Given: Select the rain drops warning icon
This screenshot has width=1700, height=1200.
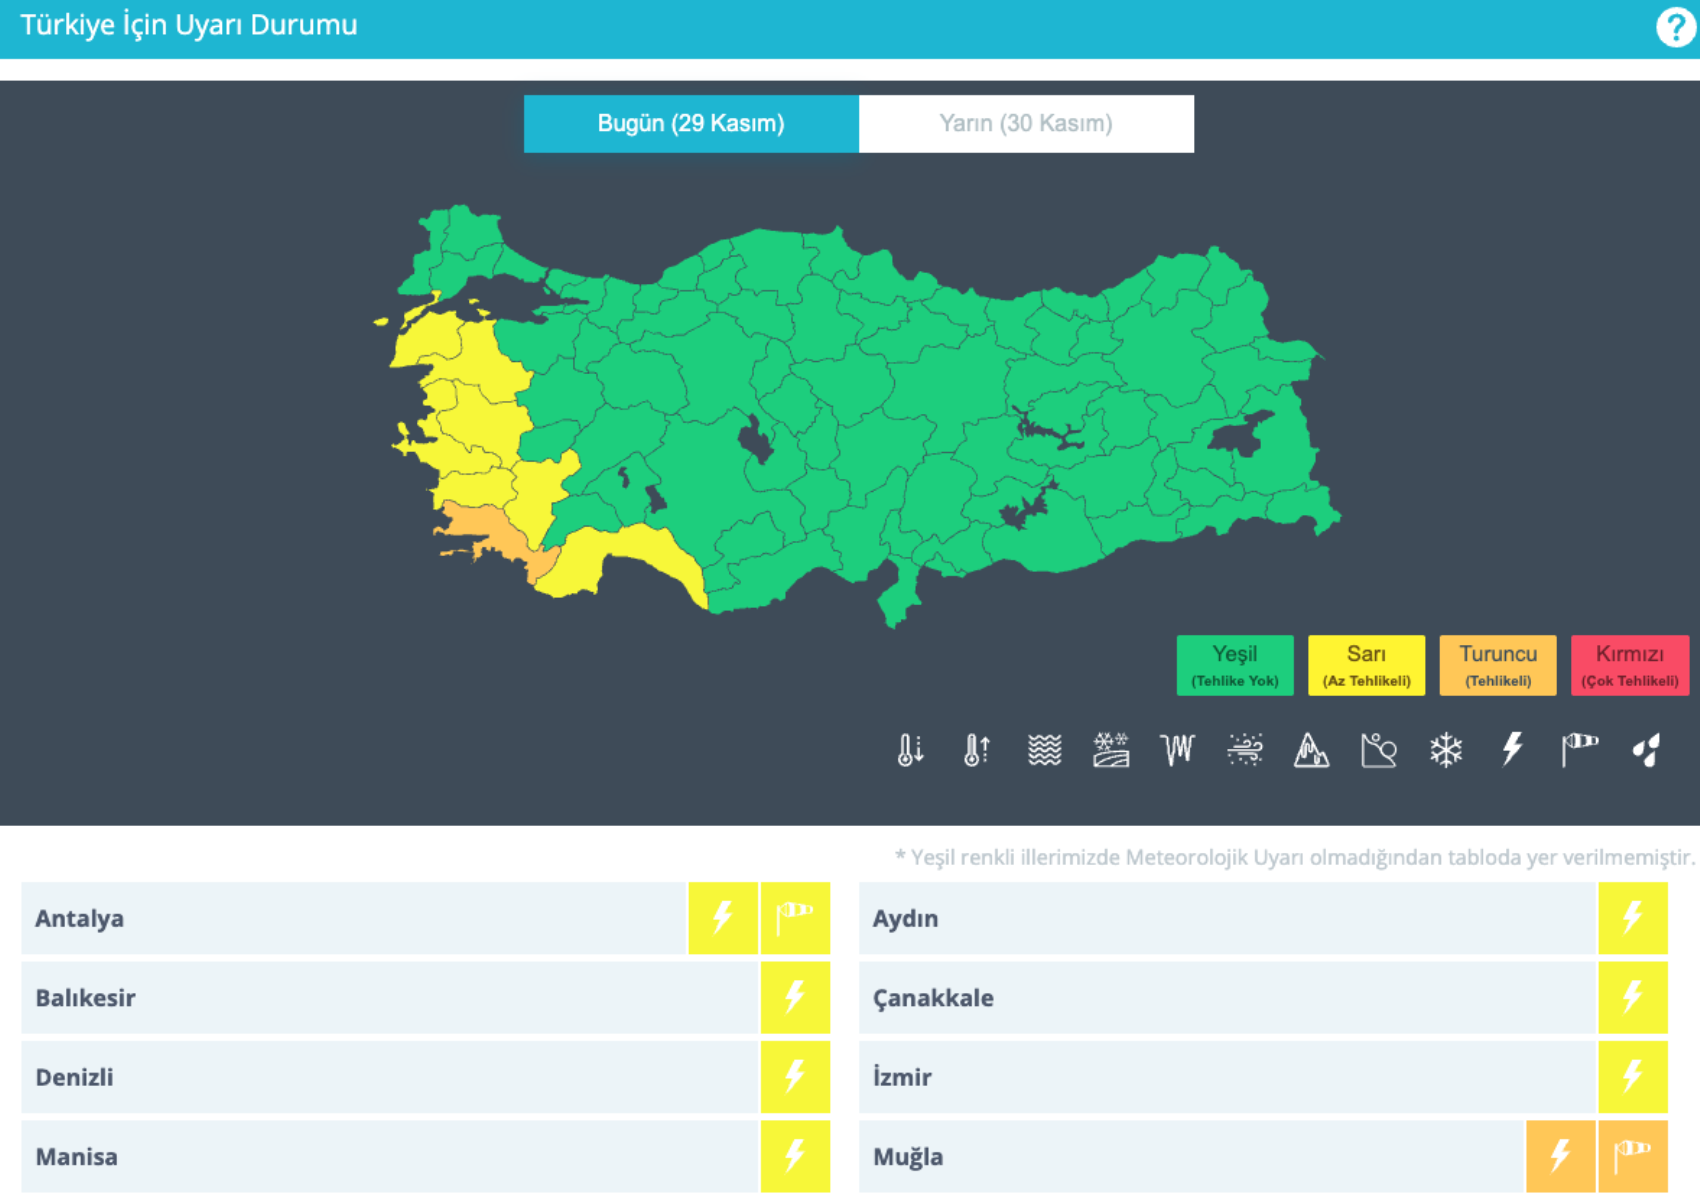Looking at the screenshot, I should click(x=1646, y=749).
